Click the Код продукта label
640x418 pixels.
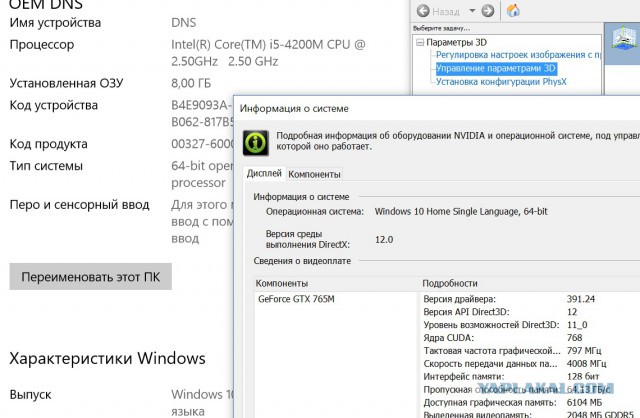(48, 144)
